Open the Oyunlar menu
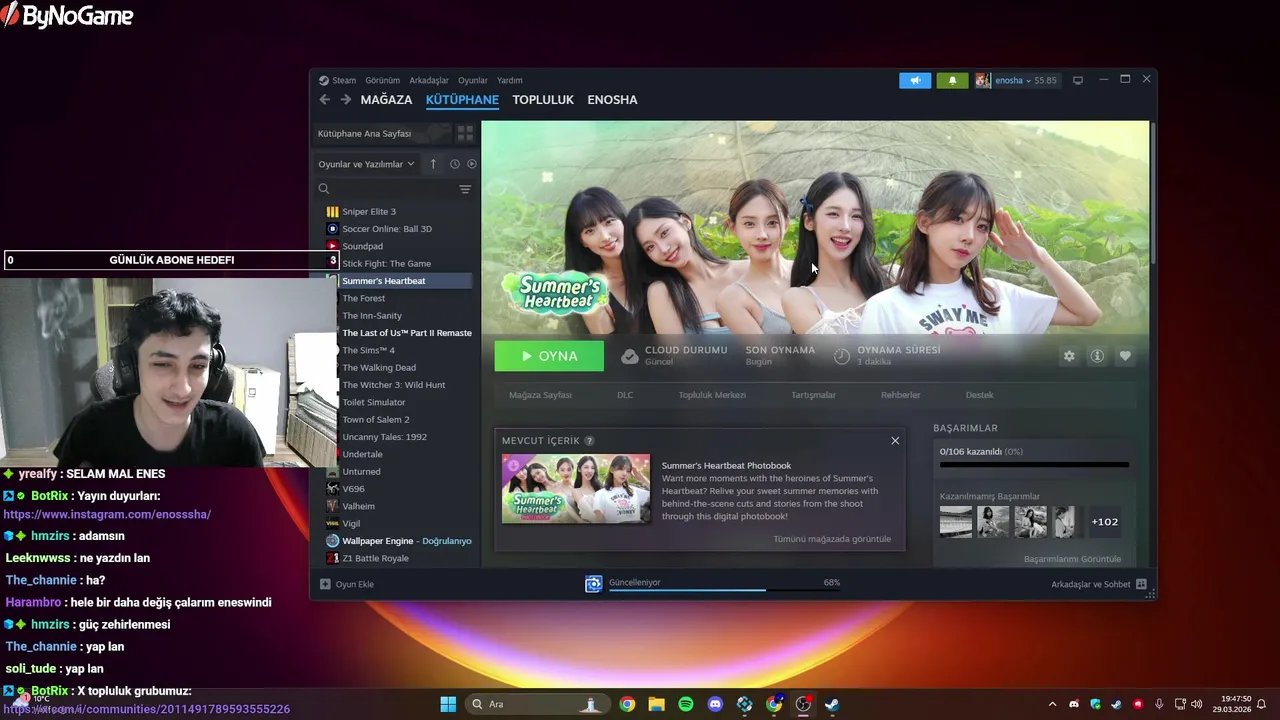 pyautogui.click(x=473, y=80)
